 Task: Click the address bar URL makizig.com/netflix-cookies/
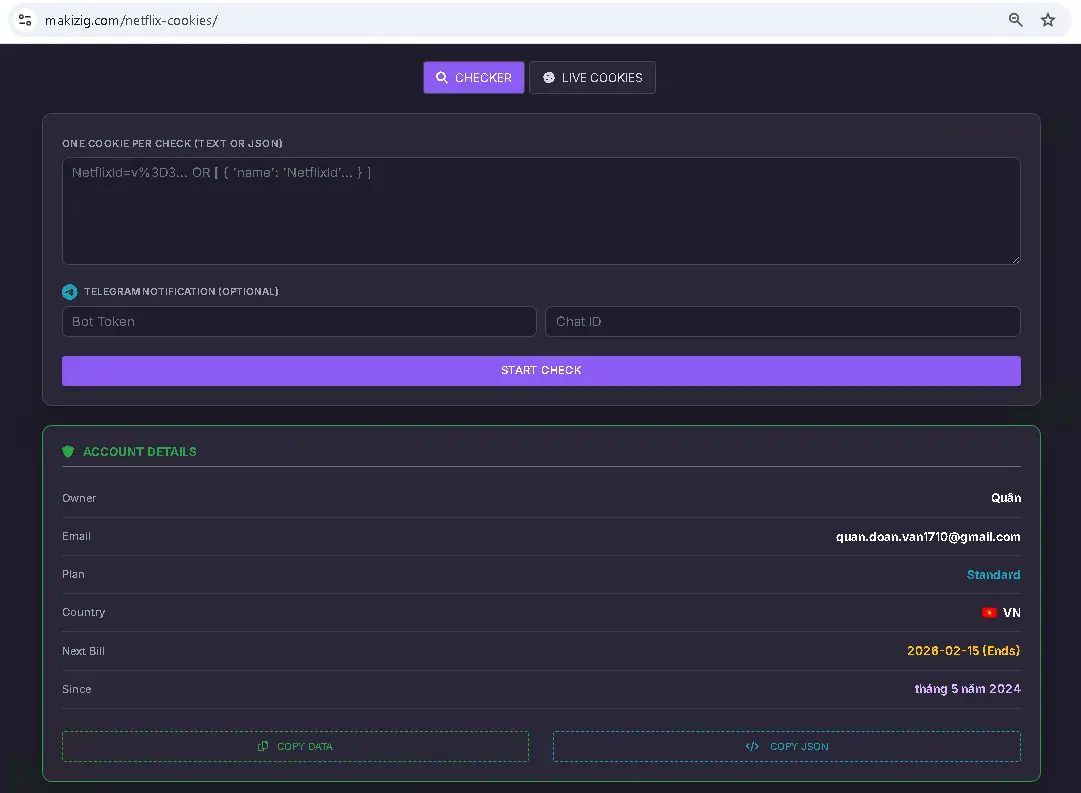click(x=131, y=21)
